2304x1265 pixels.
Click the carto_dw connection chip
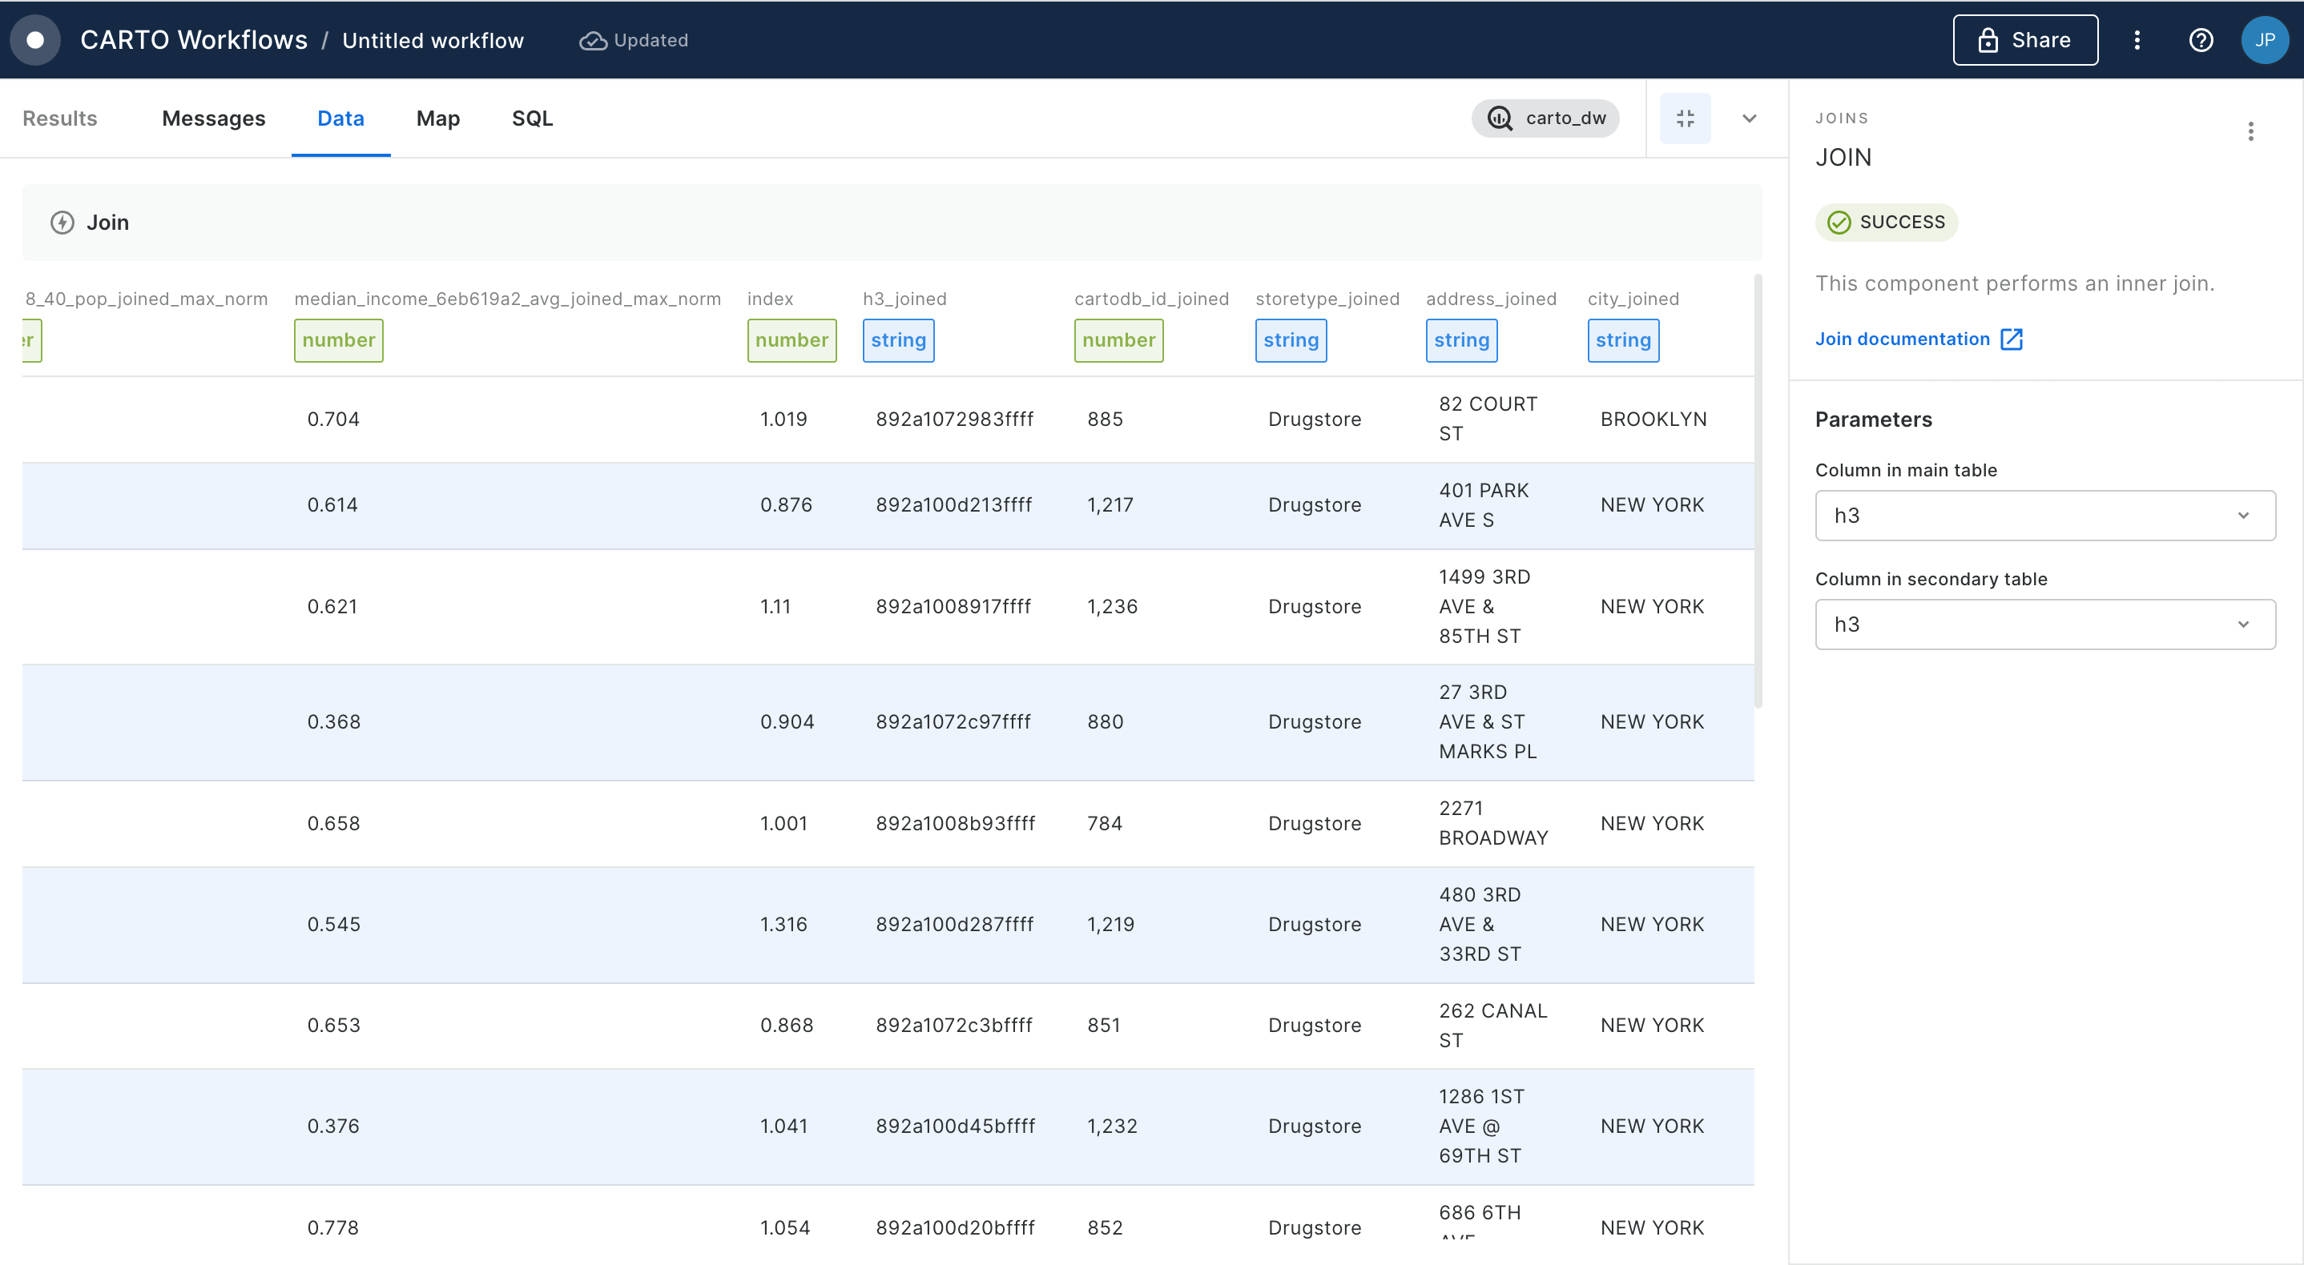tap(1546, 118)
